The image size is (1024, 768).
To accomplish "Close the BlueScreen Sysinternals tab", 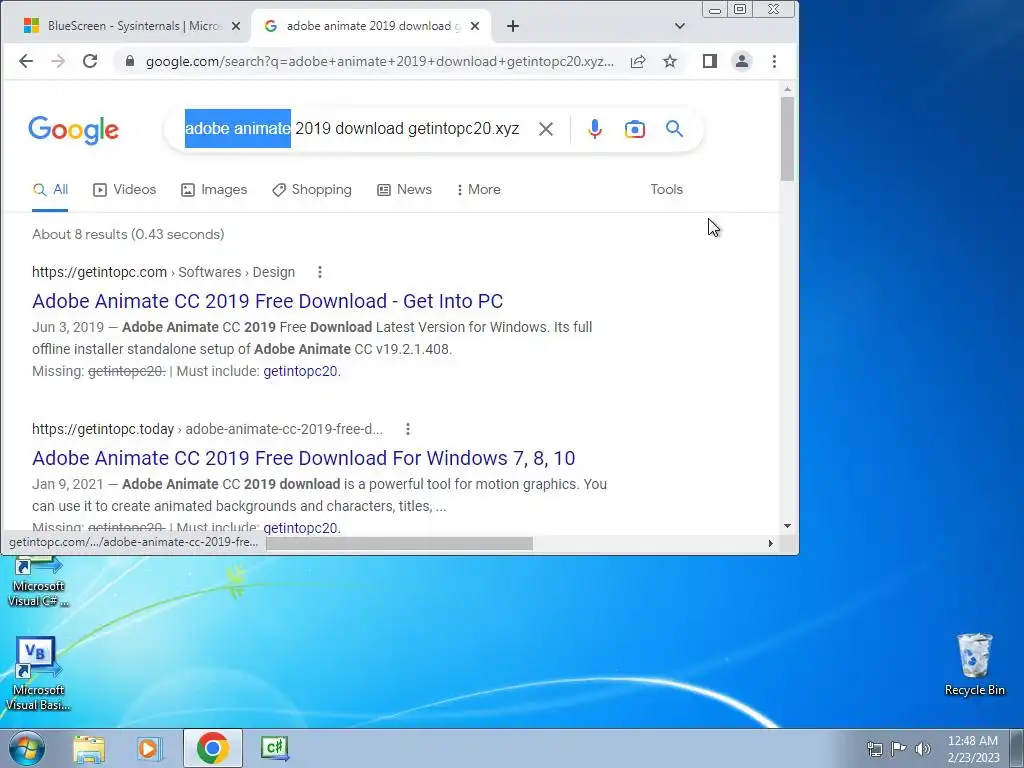I will click(236, 26).
